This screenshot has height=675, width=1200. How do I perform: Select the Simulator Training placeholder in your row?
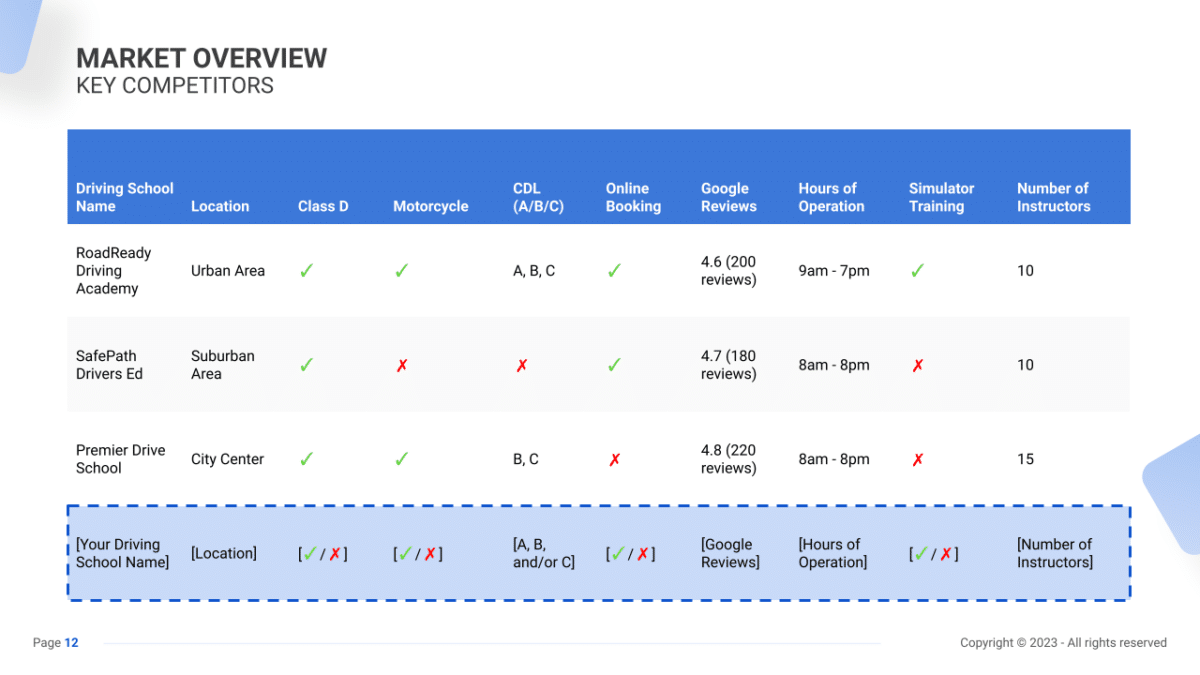click(x=934, y=554)
